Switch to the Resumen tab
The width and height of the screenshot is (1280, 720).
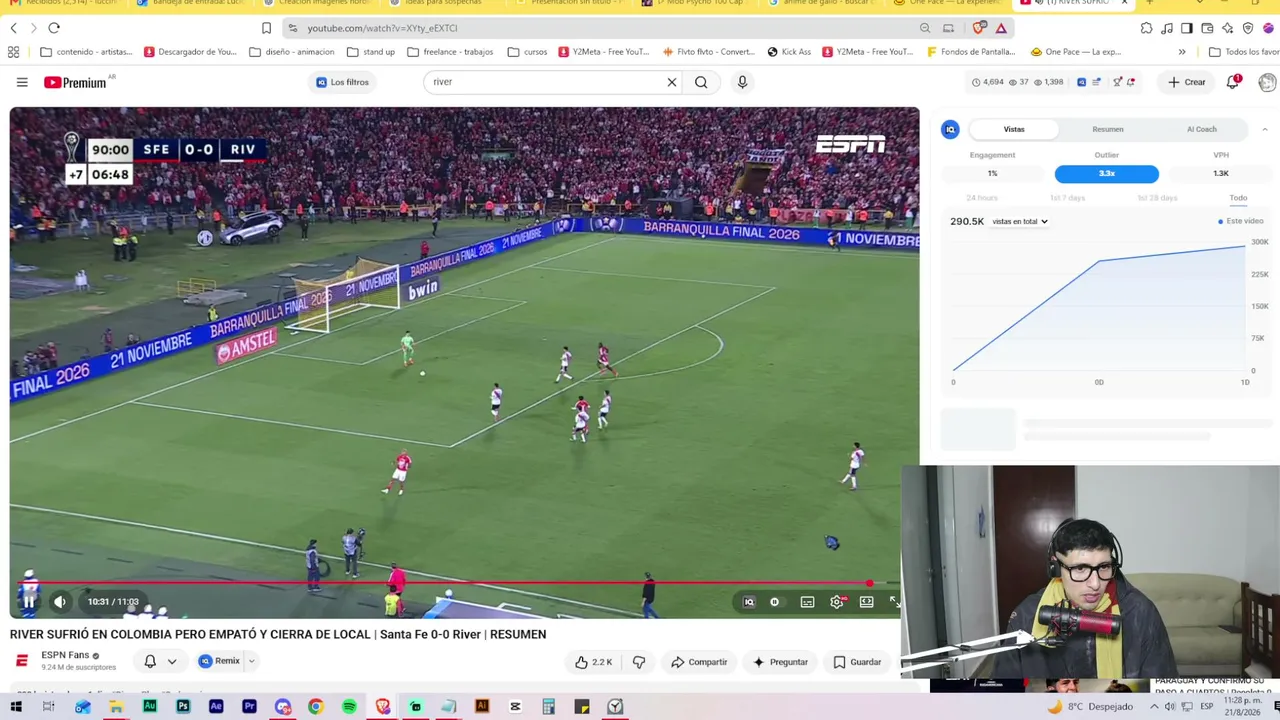click(x=1107, y=129)
